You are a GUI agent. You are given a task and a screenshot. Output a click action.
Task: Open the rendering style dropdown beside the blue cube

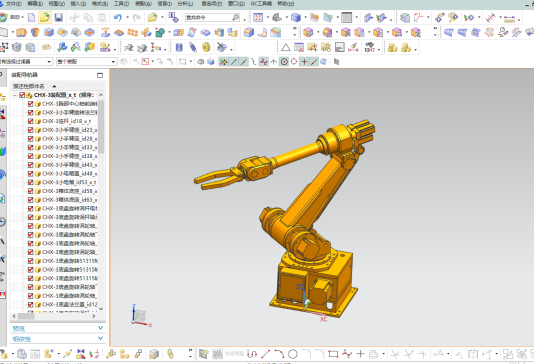pyautogui.click(x=305, y=17)
